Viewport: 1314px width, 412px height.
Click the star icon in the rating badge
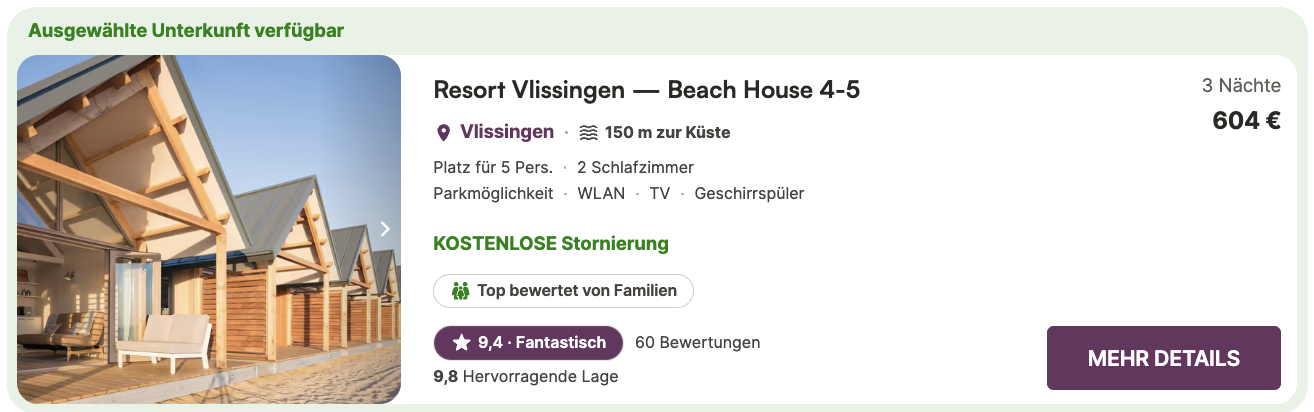461,343
